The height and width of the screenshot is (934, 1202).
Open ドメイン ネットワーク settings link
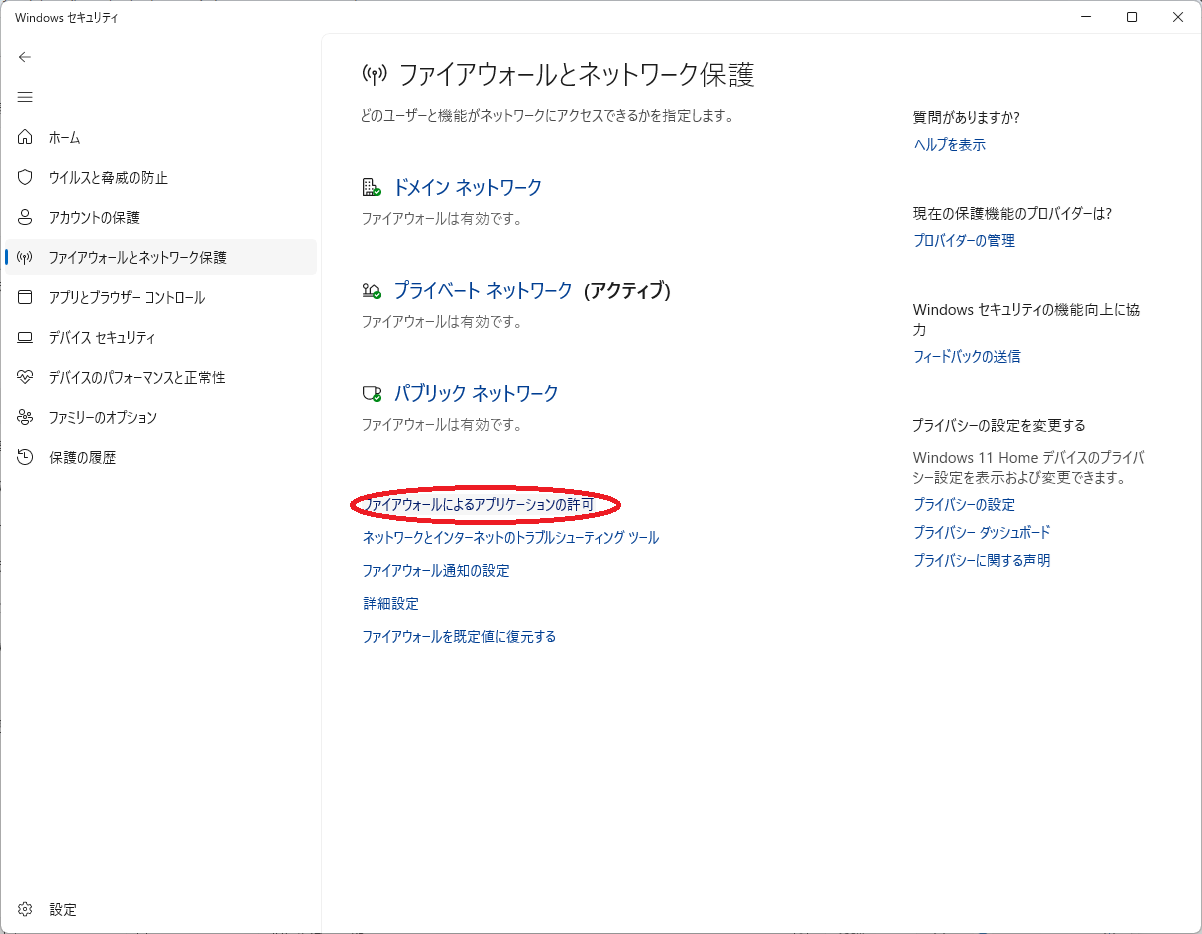coord(467,187)
